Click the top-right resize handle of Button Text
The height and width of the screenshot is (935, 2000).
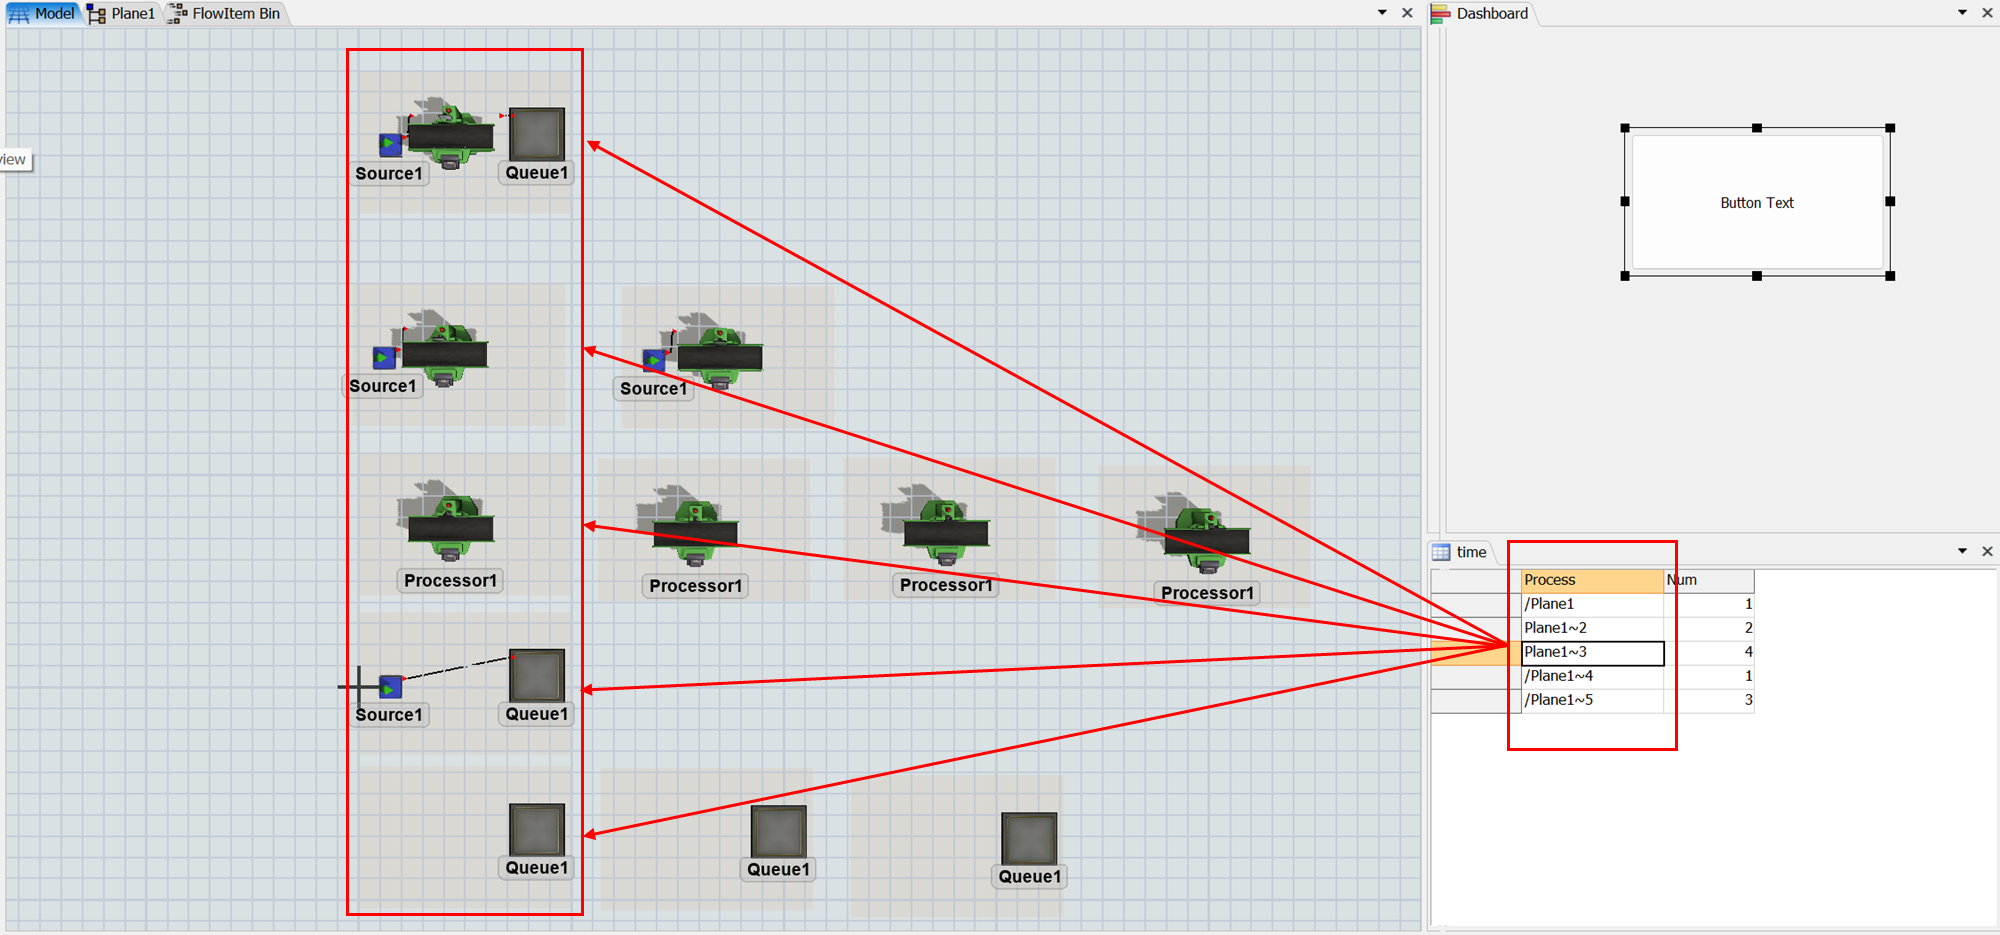click(x=1890, y=128)
